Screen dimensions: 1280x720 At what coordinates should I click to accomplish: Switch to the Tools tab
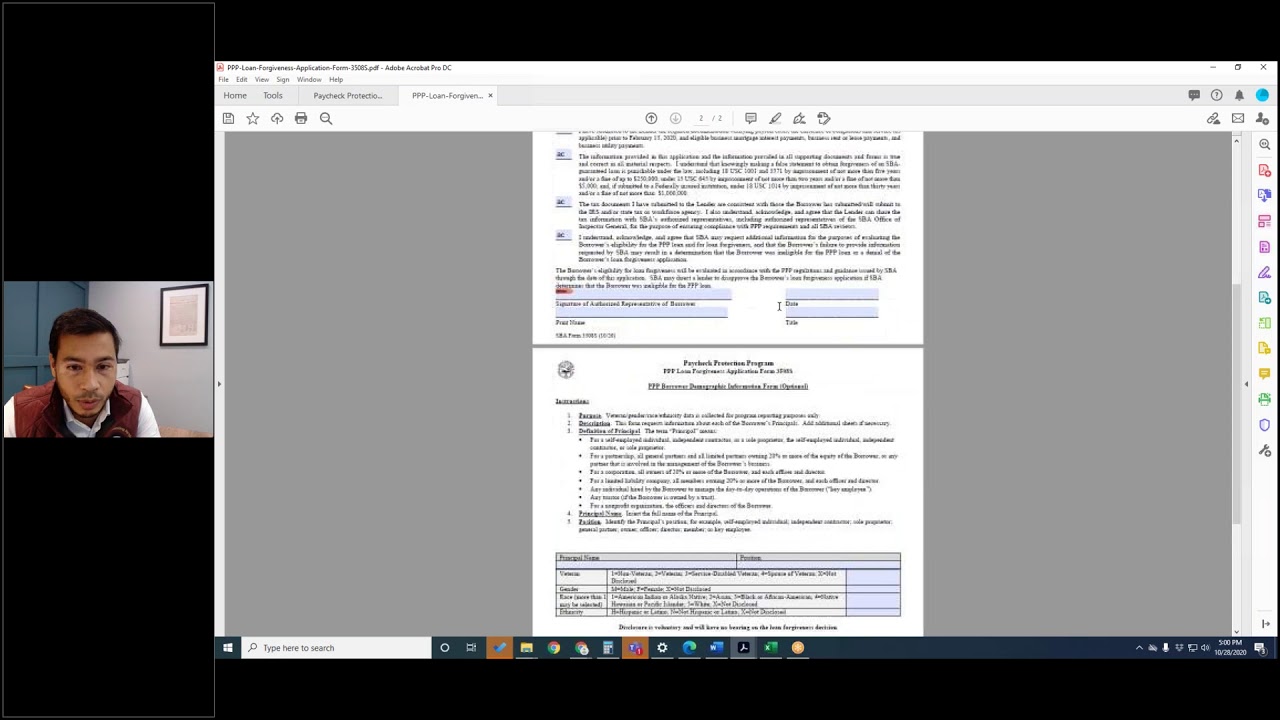[x=273, y=95]
